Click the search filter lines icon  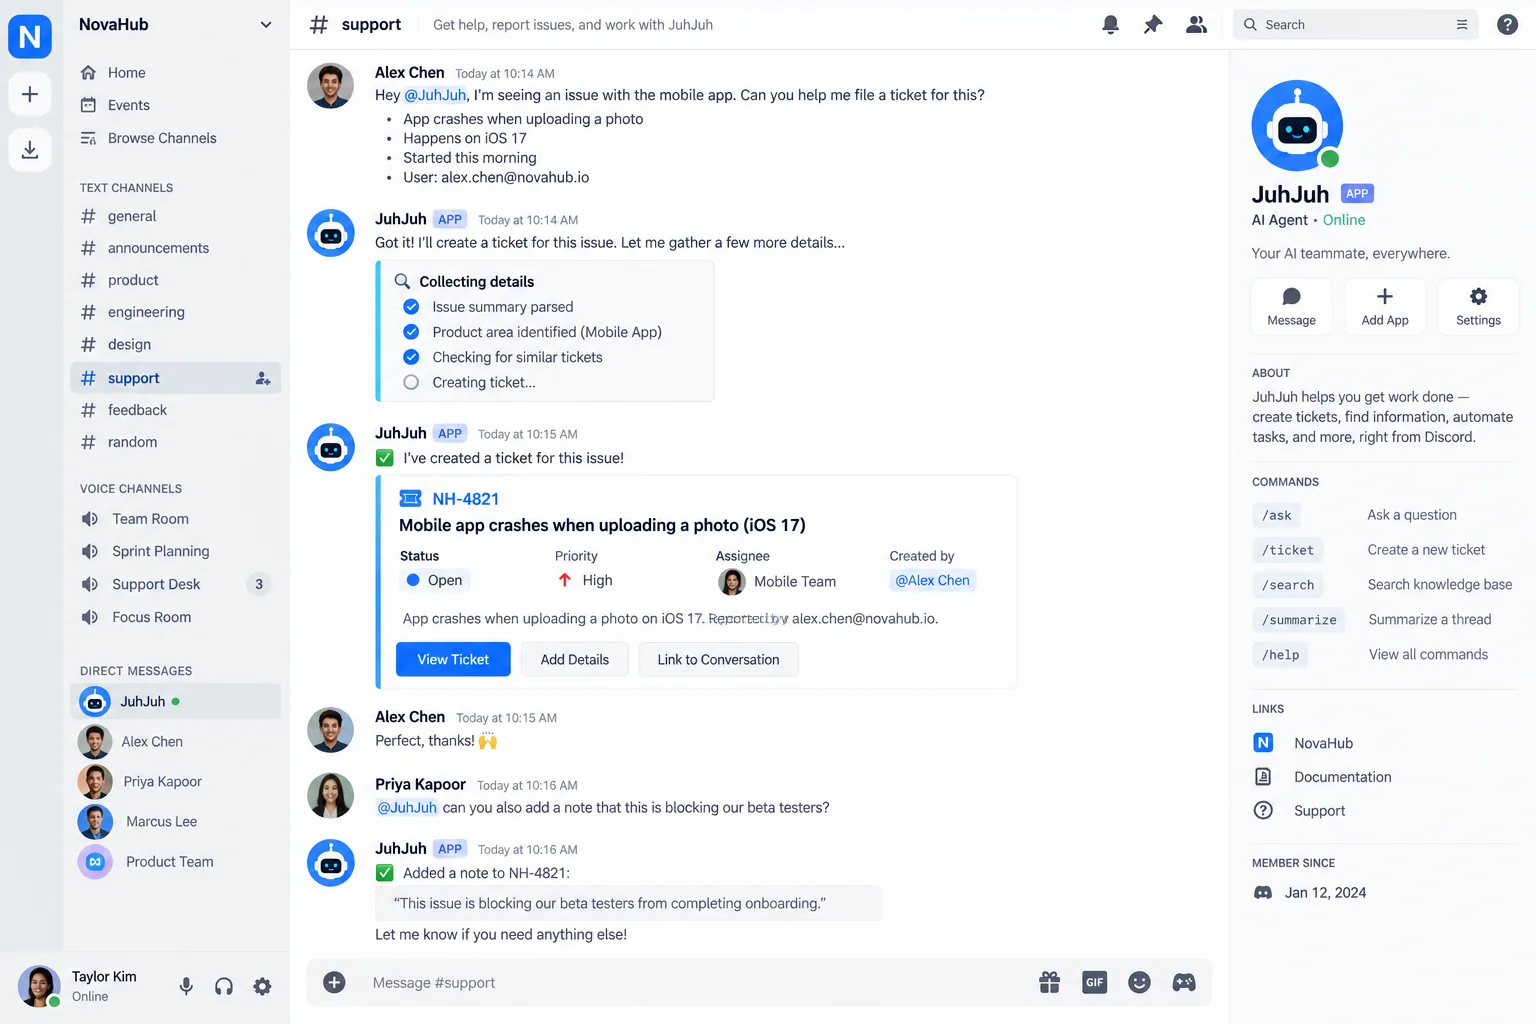pyautogui.click(x=1462, y=25)
